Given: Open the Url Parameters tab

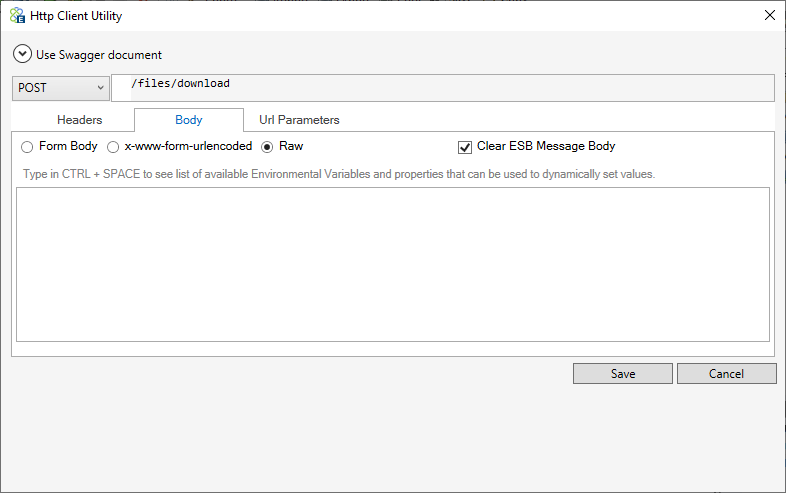Looking at the screenshot, I should tap(299, 120).
